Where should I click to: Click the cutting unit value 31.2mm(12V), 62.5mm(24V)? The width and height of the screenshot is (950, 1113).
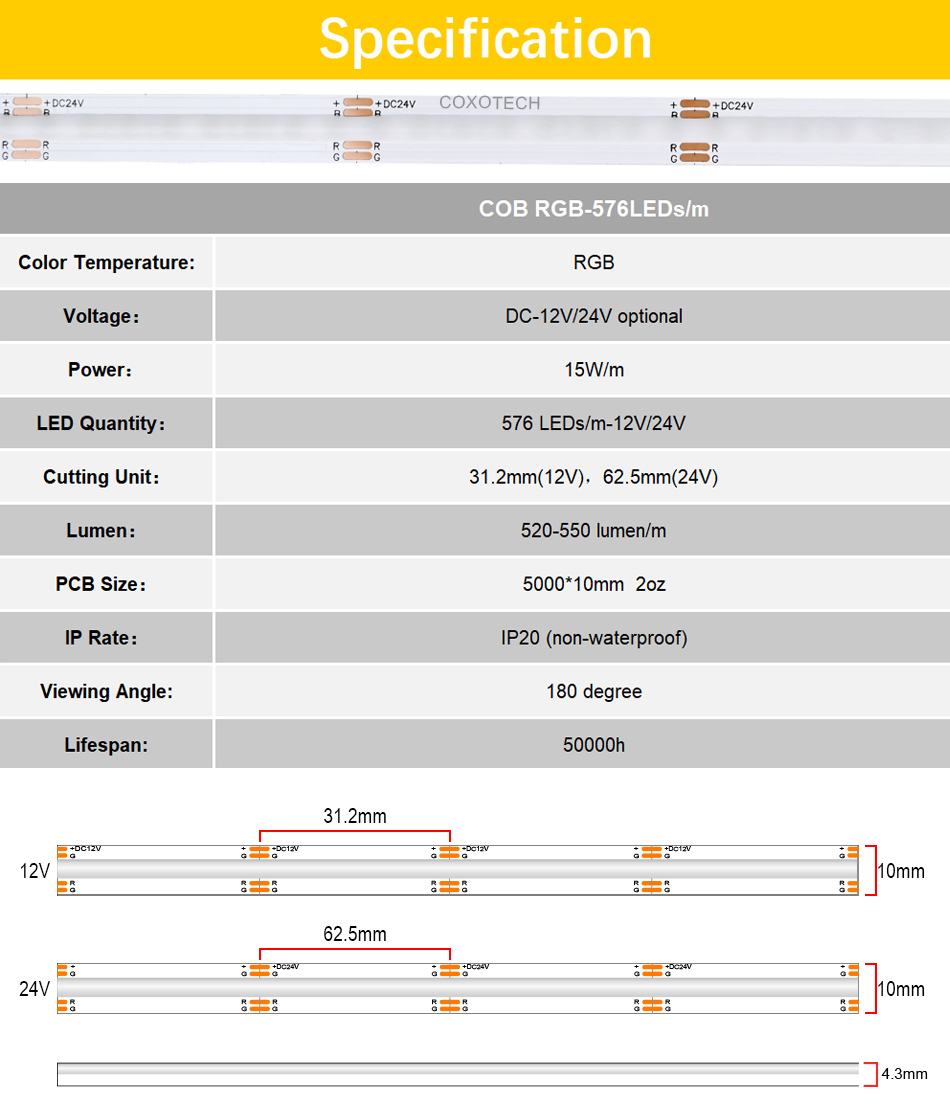pos(593,477)
